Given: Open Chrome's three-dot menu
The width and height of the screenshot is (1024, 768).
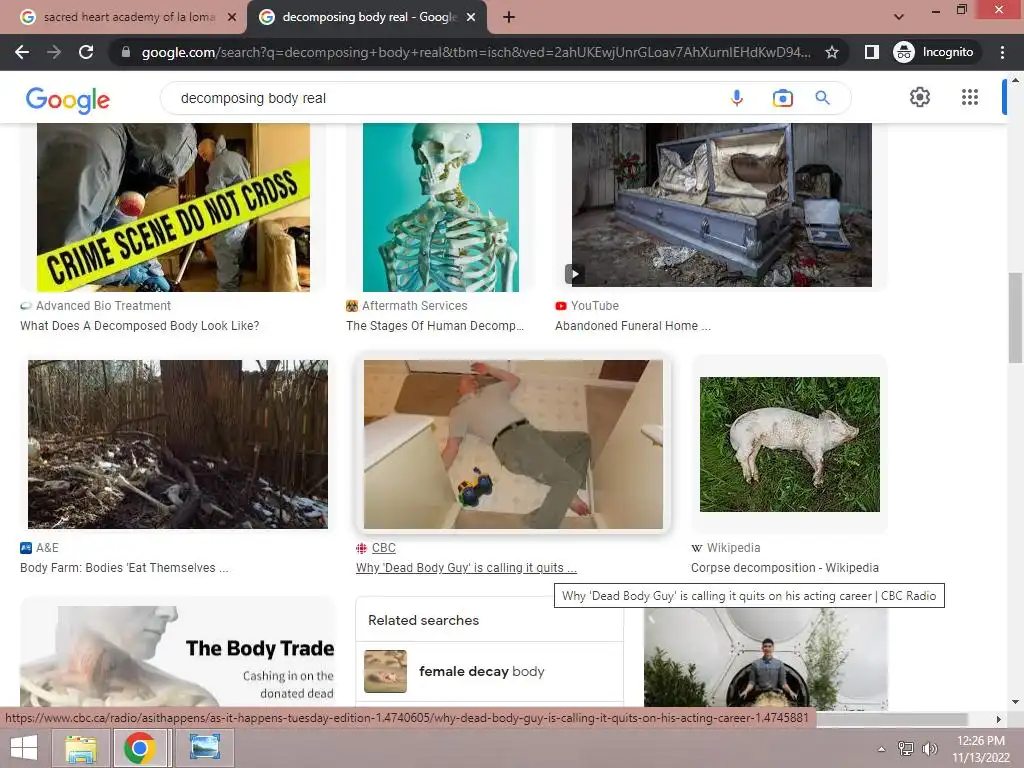Looking at the screenshot, I should [1002, 52].
